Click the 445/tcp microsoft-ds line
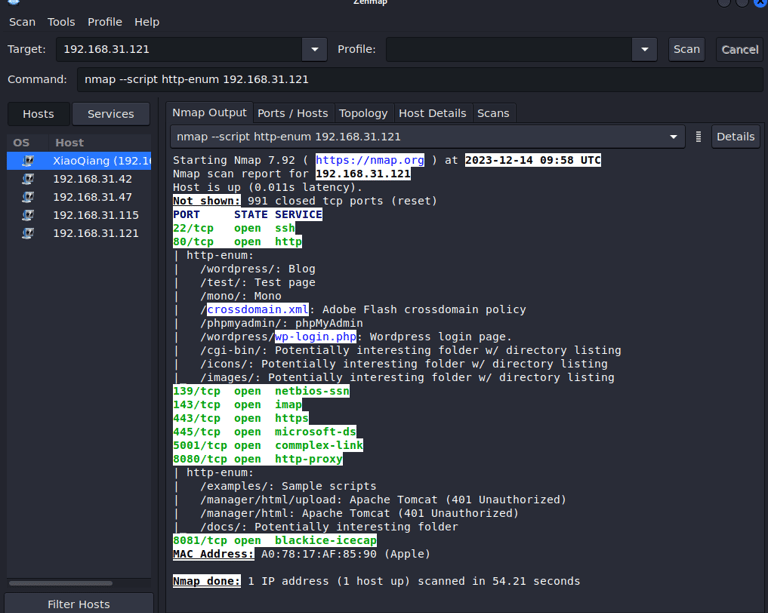Screen dimensions: 768x613 pos(264,432)
